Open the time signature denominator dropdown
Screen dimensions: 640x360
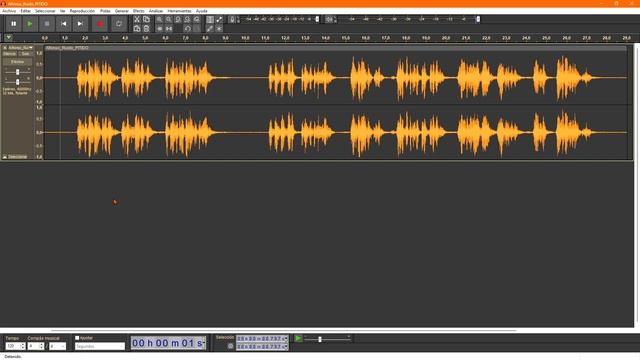coord(57,346)
